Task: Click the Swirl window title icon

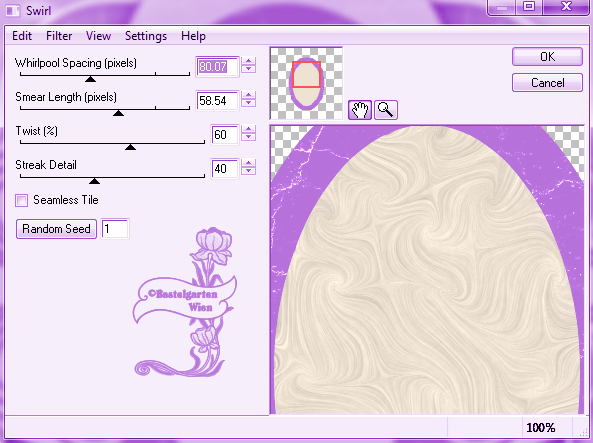Action: pyautogui.click(x=12, y=11)
